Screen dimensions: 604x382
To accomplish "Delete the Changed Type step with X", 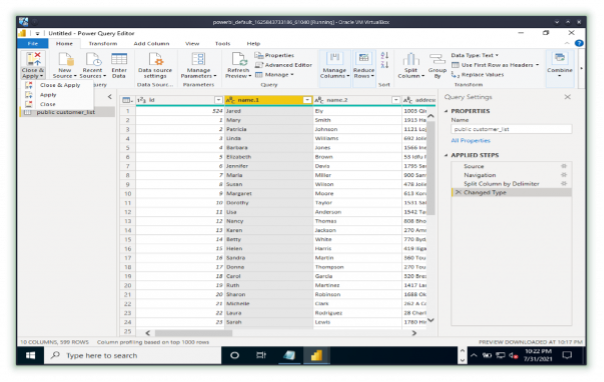I will pos(458,192).
